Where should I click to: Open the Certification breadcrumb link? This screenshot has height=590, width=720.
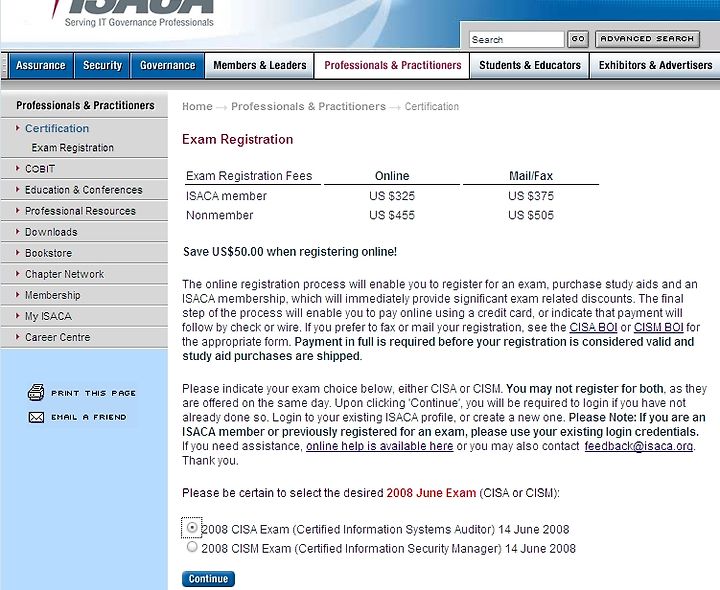coord(432,107)
